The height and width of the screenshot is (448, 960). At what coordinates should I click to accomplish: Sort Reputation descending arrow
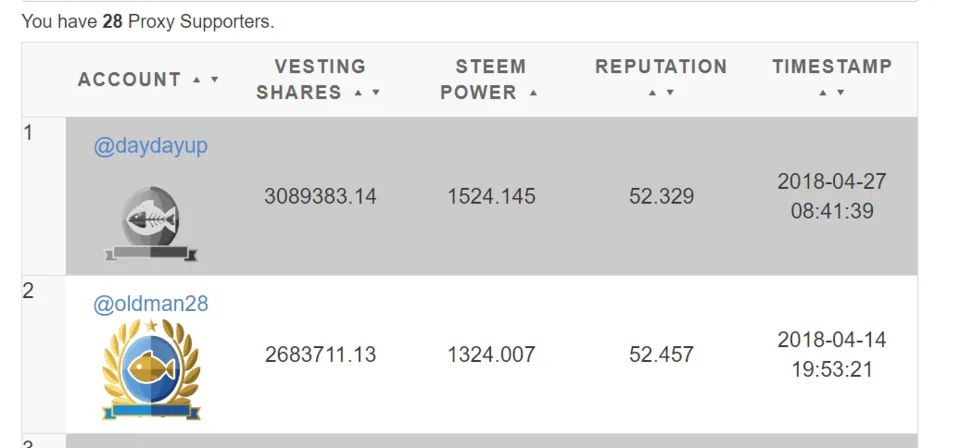click(670, 93)
